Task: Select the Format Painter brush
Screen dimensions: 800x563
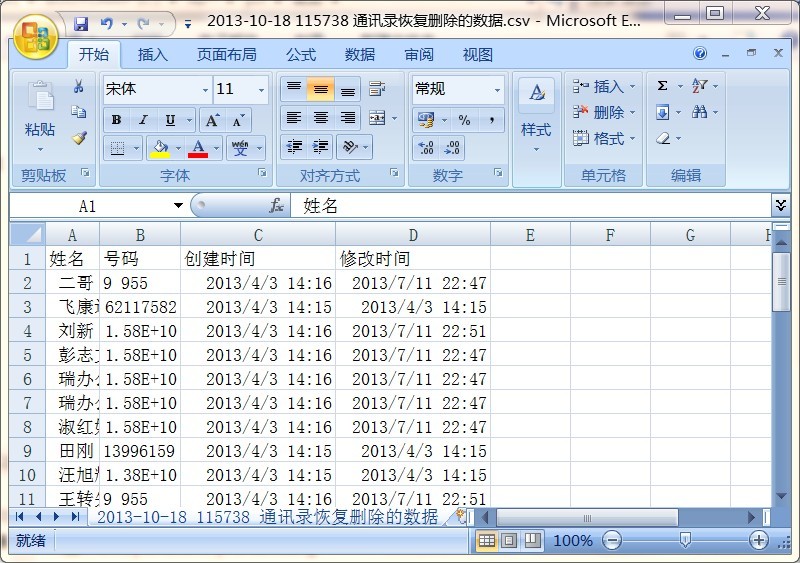Action: point(78,138)
